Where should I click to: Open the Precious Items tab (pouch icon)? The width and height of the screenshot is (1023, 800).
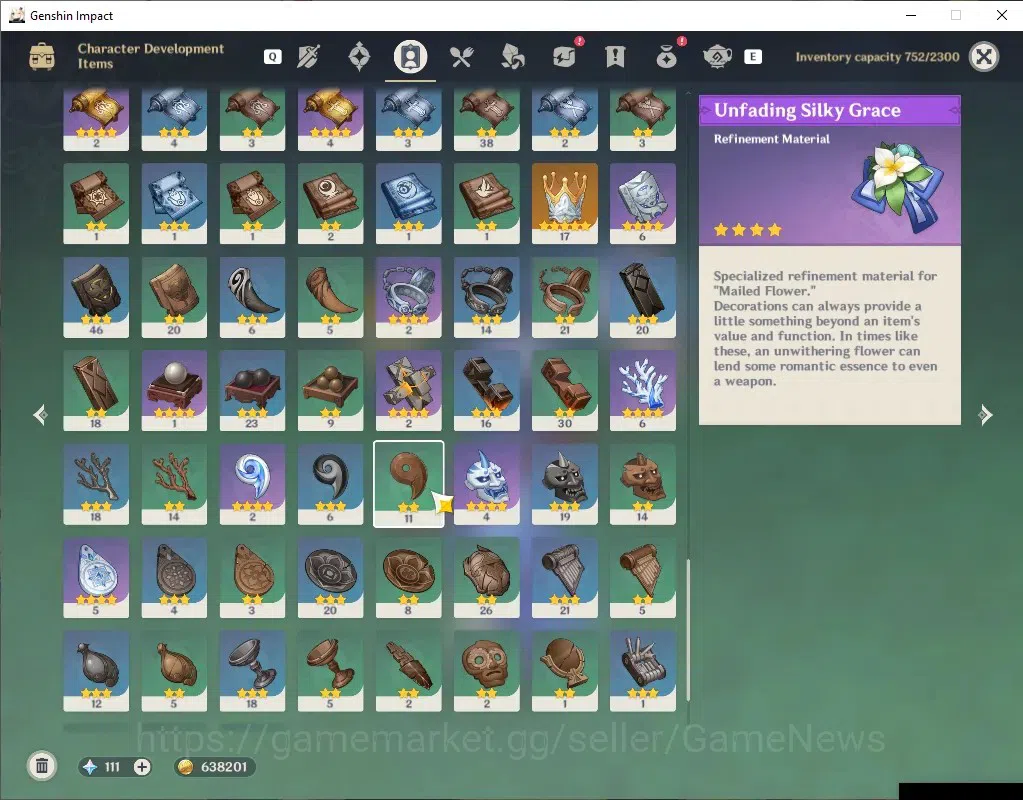[667, 56]
